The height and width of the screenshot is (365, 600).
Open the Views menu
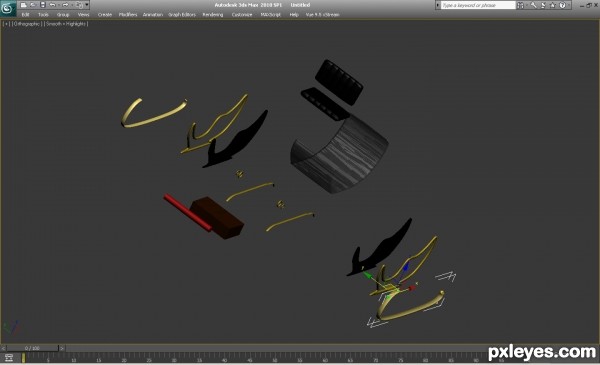[83, 15]
